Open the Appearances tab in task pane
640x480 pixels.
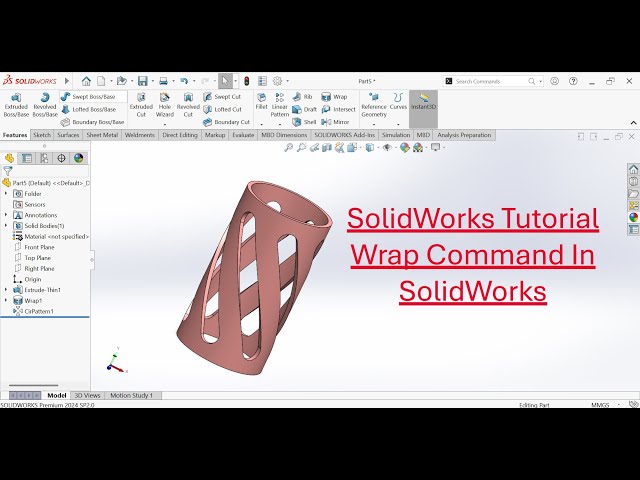(x=633, y=217)
